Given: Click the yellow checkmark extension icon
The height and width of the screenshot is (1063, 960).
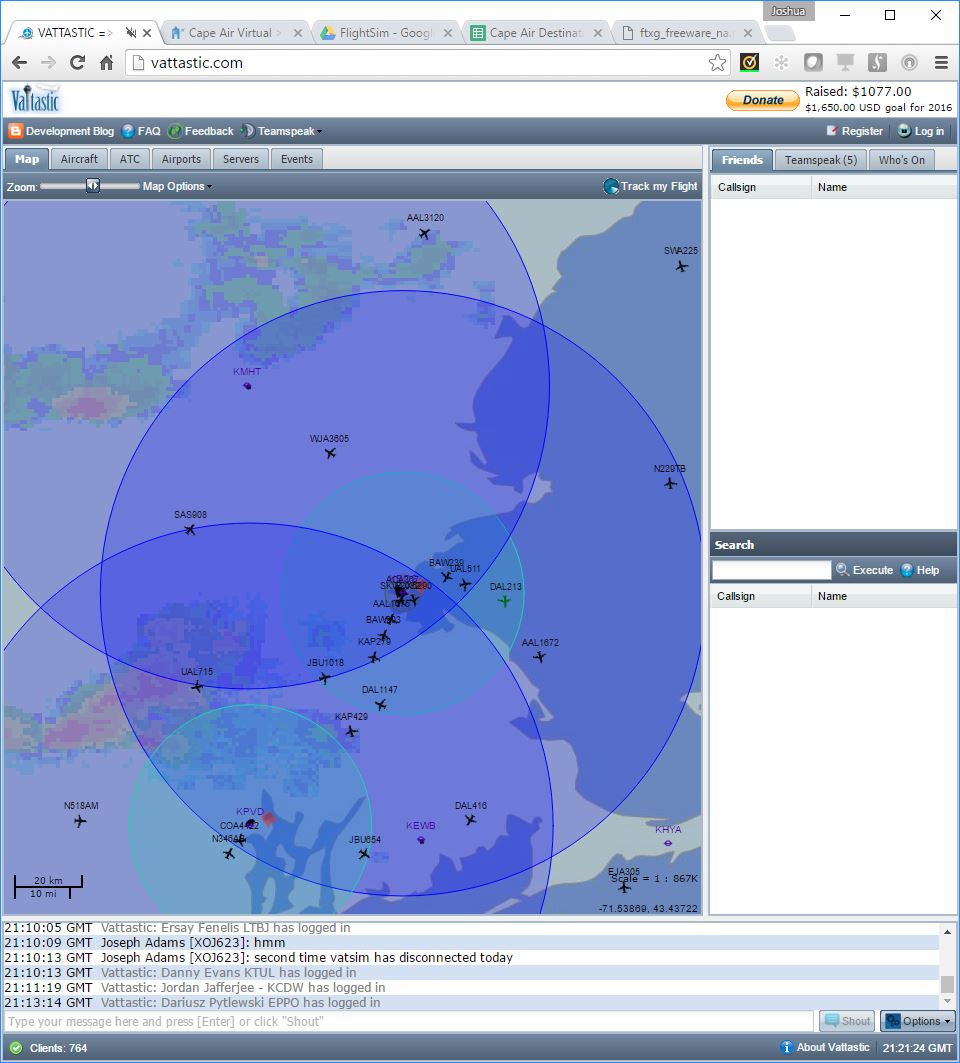Looking at the screenshot, I should point(749,63).
